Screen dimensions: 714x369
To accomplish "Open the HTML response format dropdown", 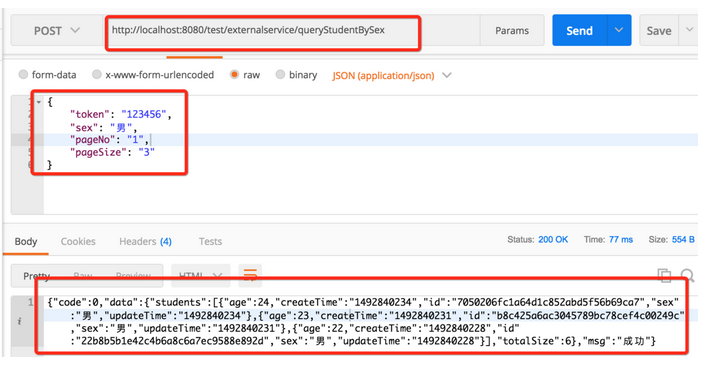I will coord(200,276).
